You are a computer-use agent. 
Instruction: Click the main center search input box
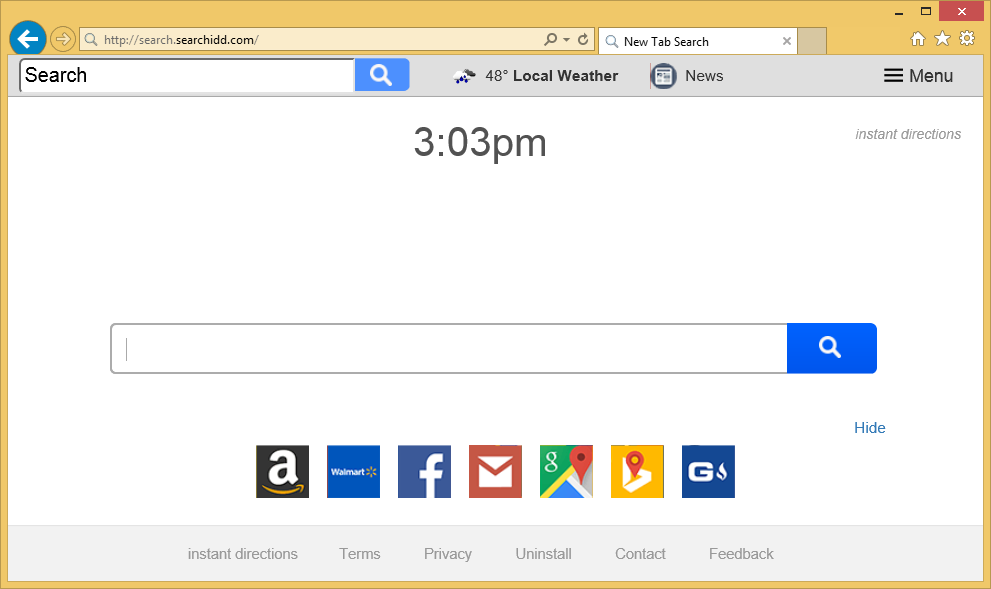pos(449,348)
